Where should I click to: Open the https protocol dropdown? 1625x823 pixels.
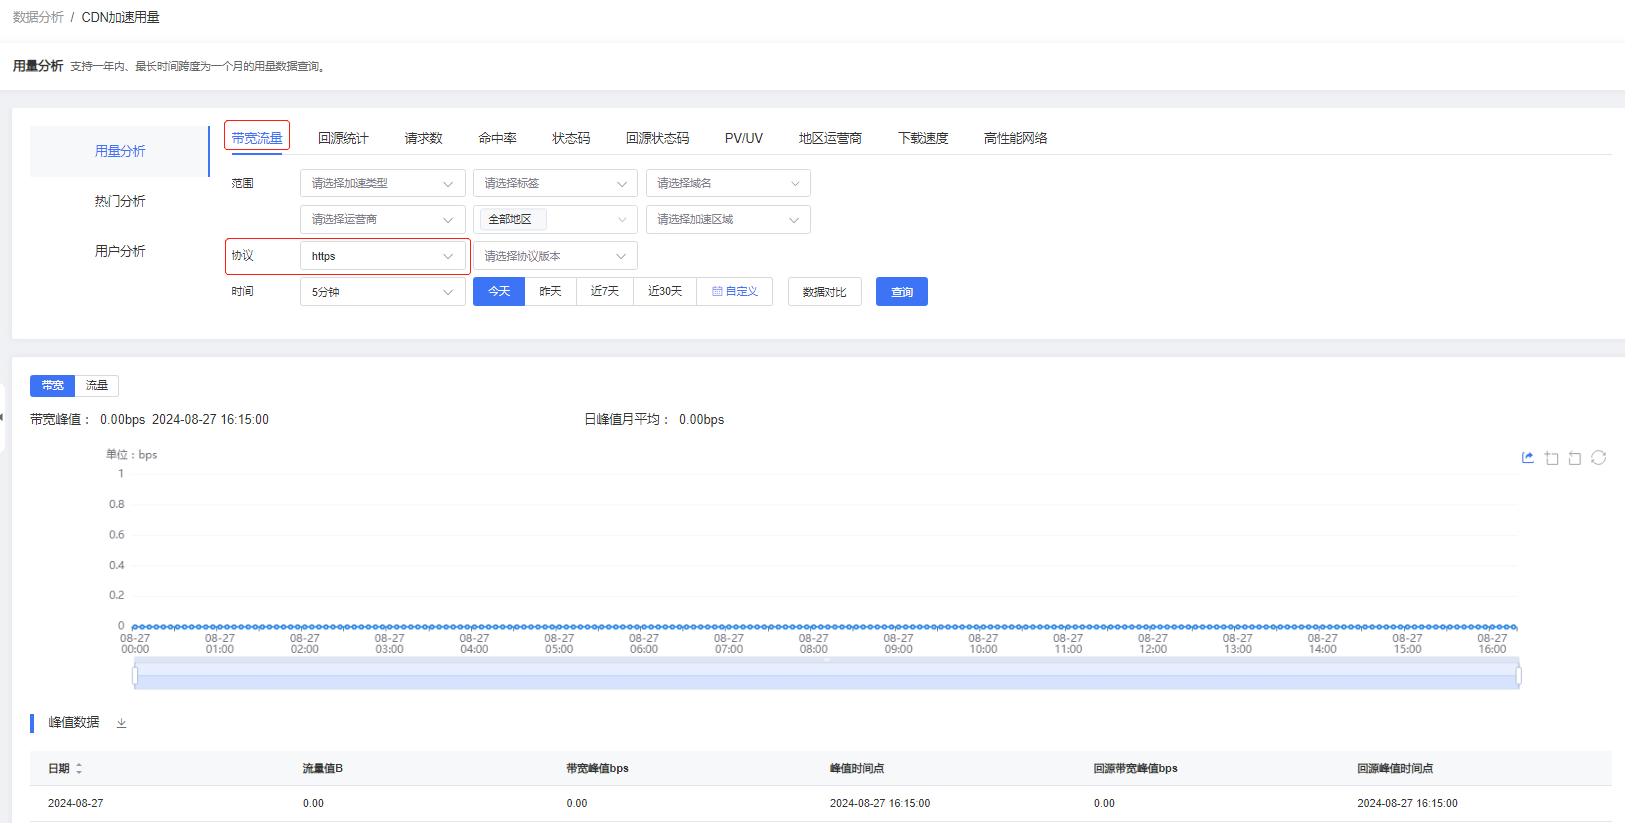click(x=383, y=256)
